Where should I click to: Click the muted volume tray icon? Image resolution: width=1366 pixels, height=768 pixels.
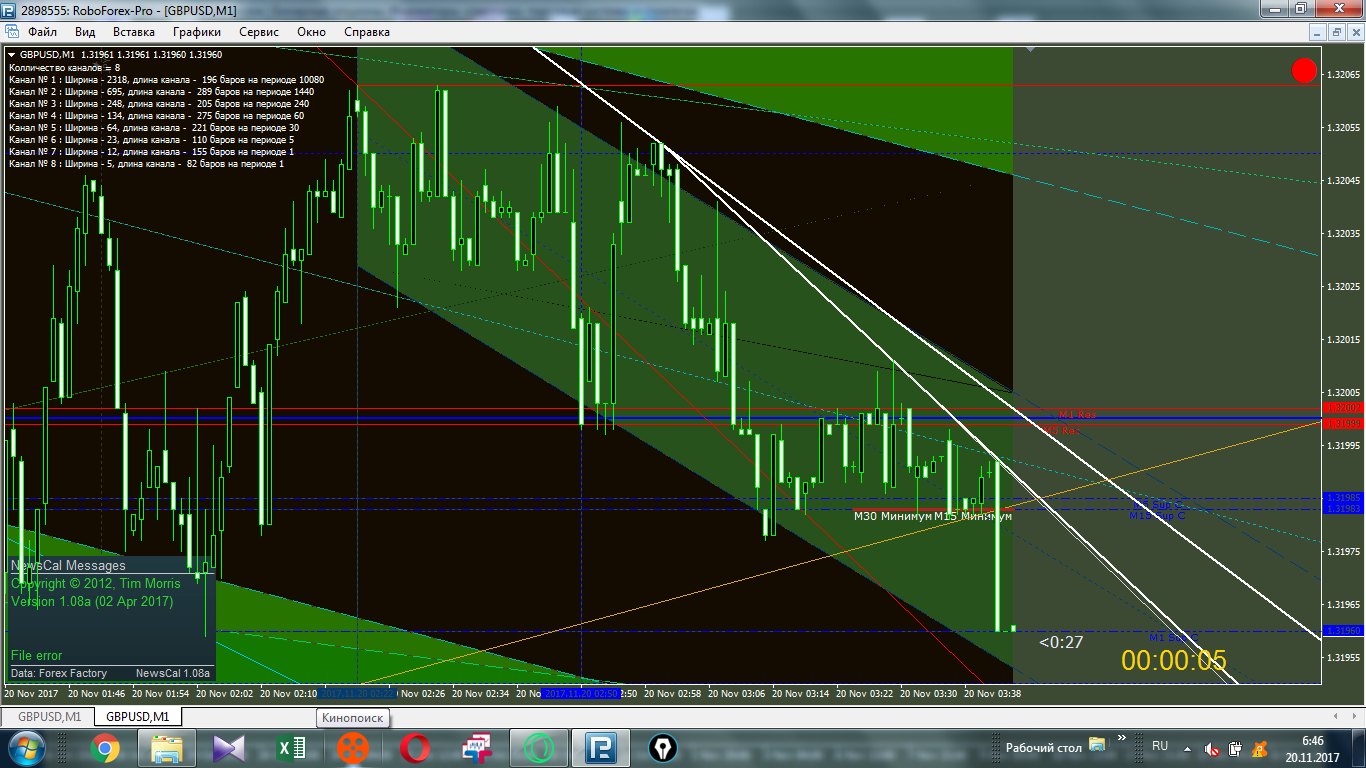pyautogui.click(x=1211, y=748)
